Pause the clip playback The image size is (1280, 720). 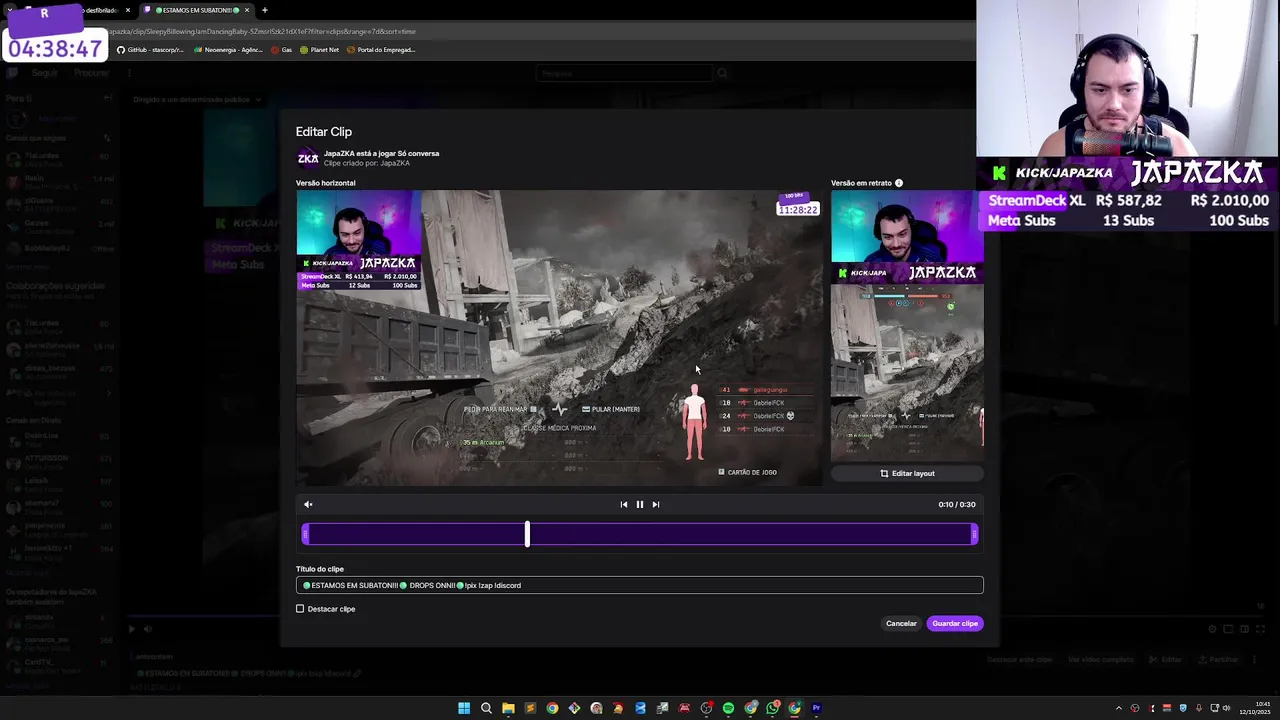coord(640,504)
